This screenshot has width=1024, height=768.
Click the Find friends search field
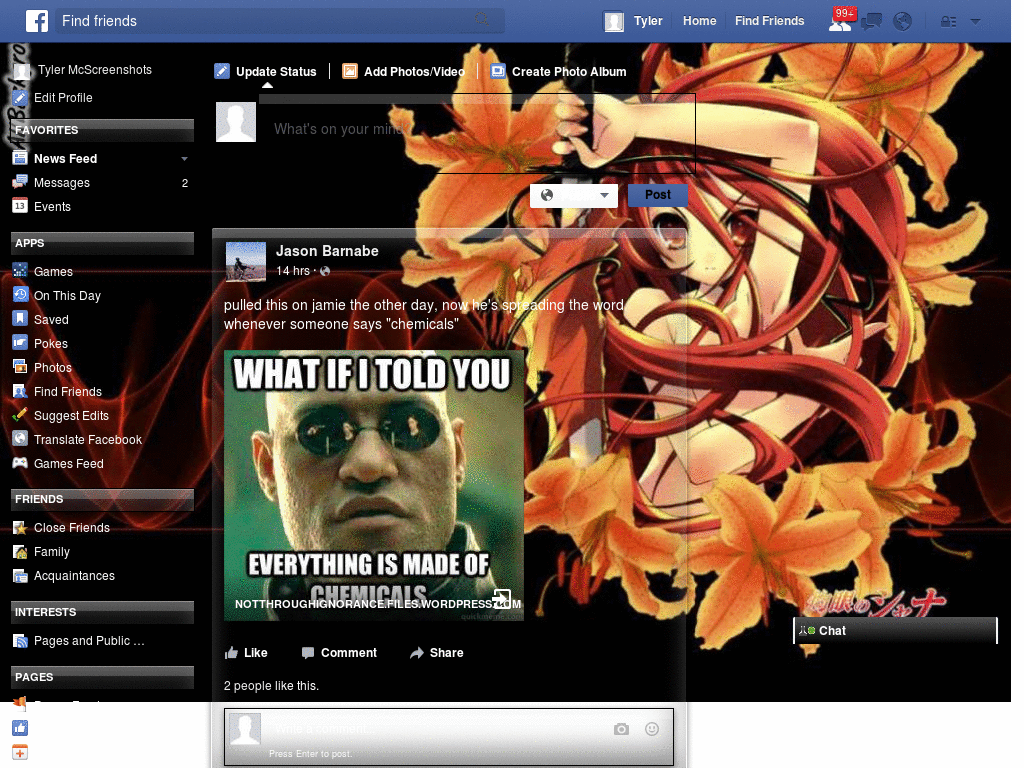click(280, 21)
